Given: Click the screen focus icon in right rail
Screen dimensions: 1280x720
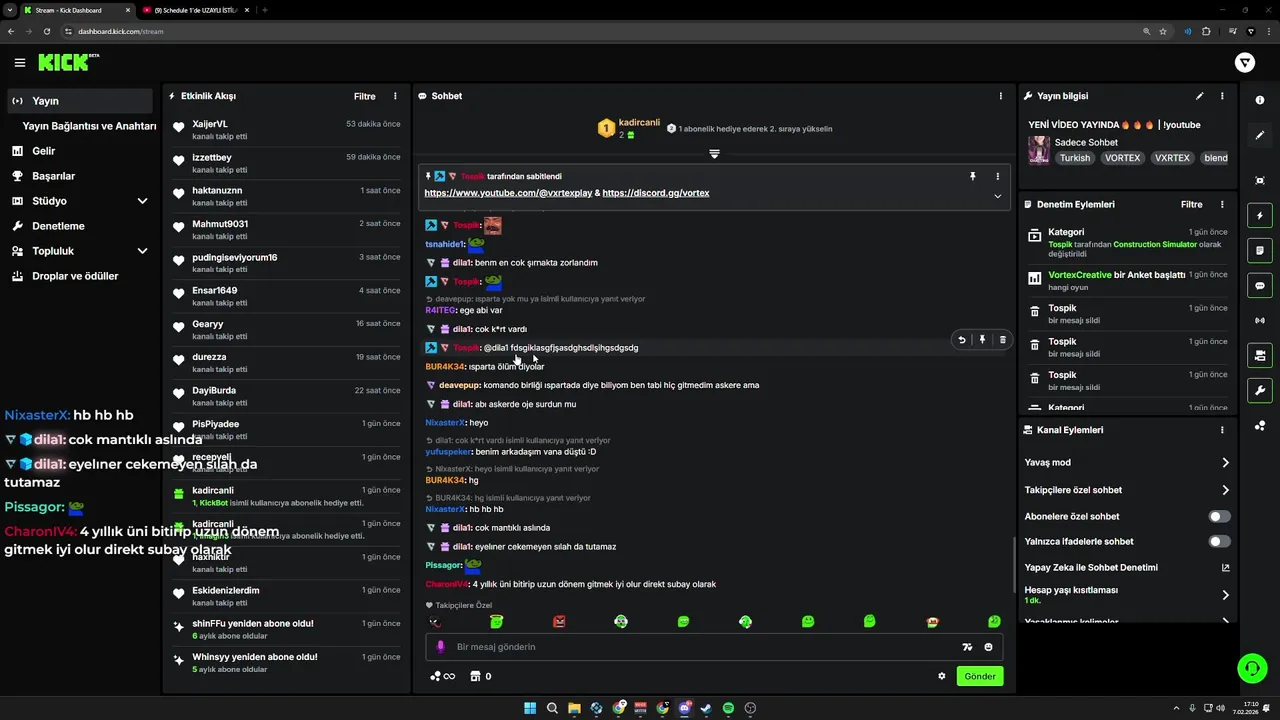Looking at the screenshot, I should point(1260,180).
